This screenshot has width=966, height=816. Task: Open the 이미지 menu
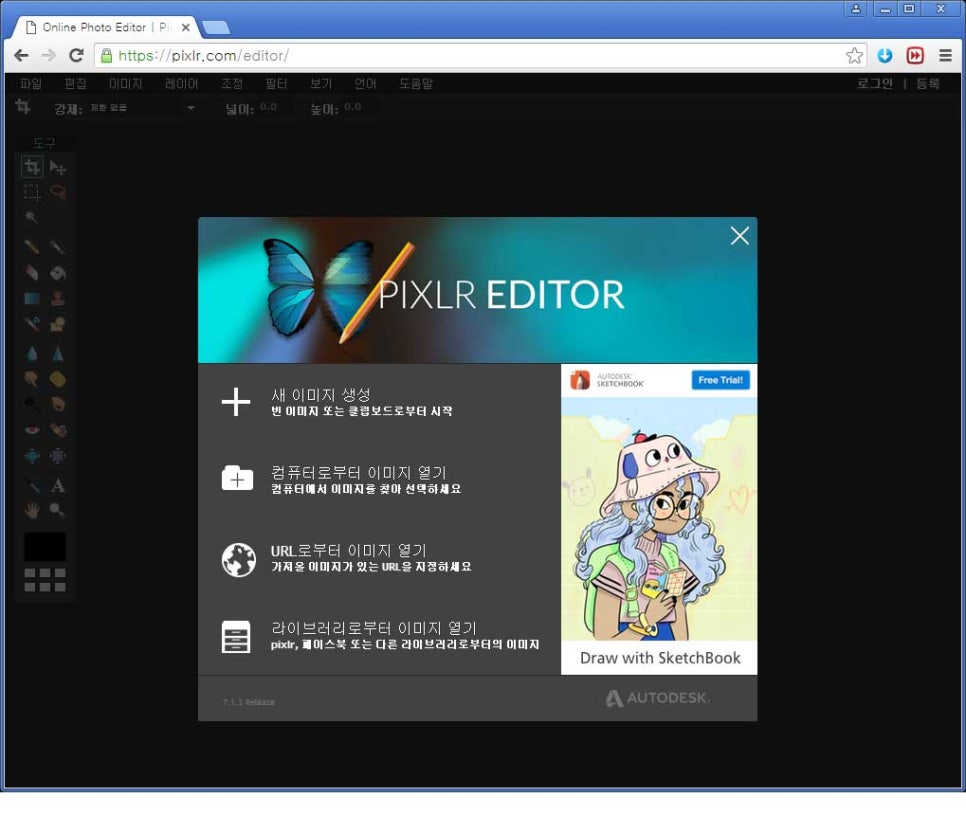(x=126, y=84)
